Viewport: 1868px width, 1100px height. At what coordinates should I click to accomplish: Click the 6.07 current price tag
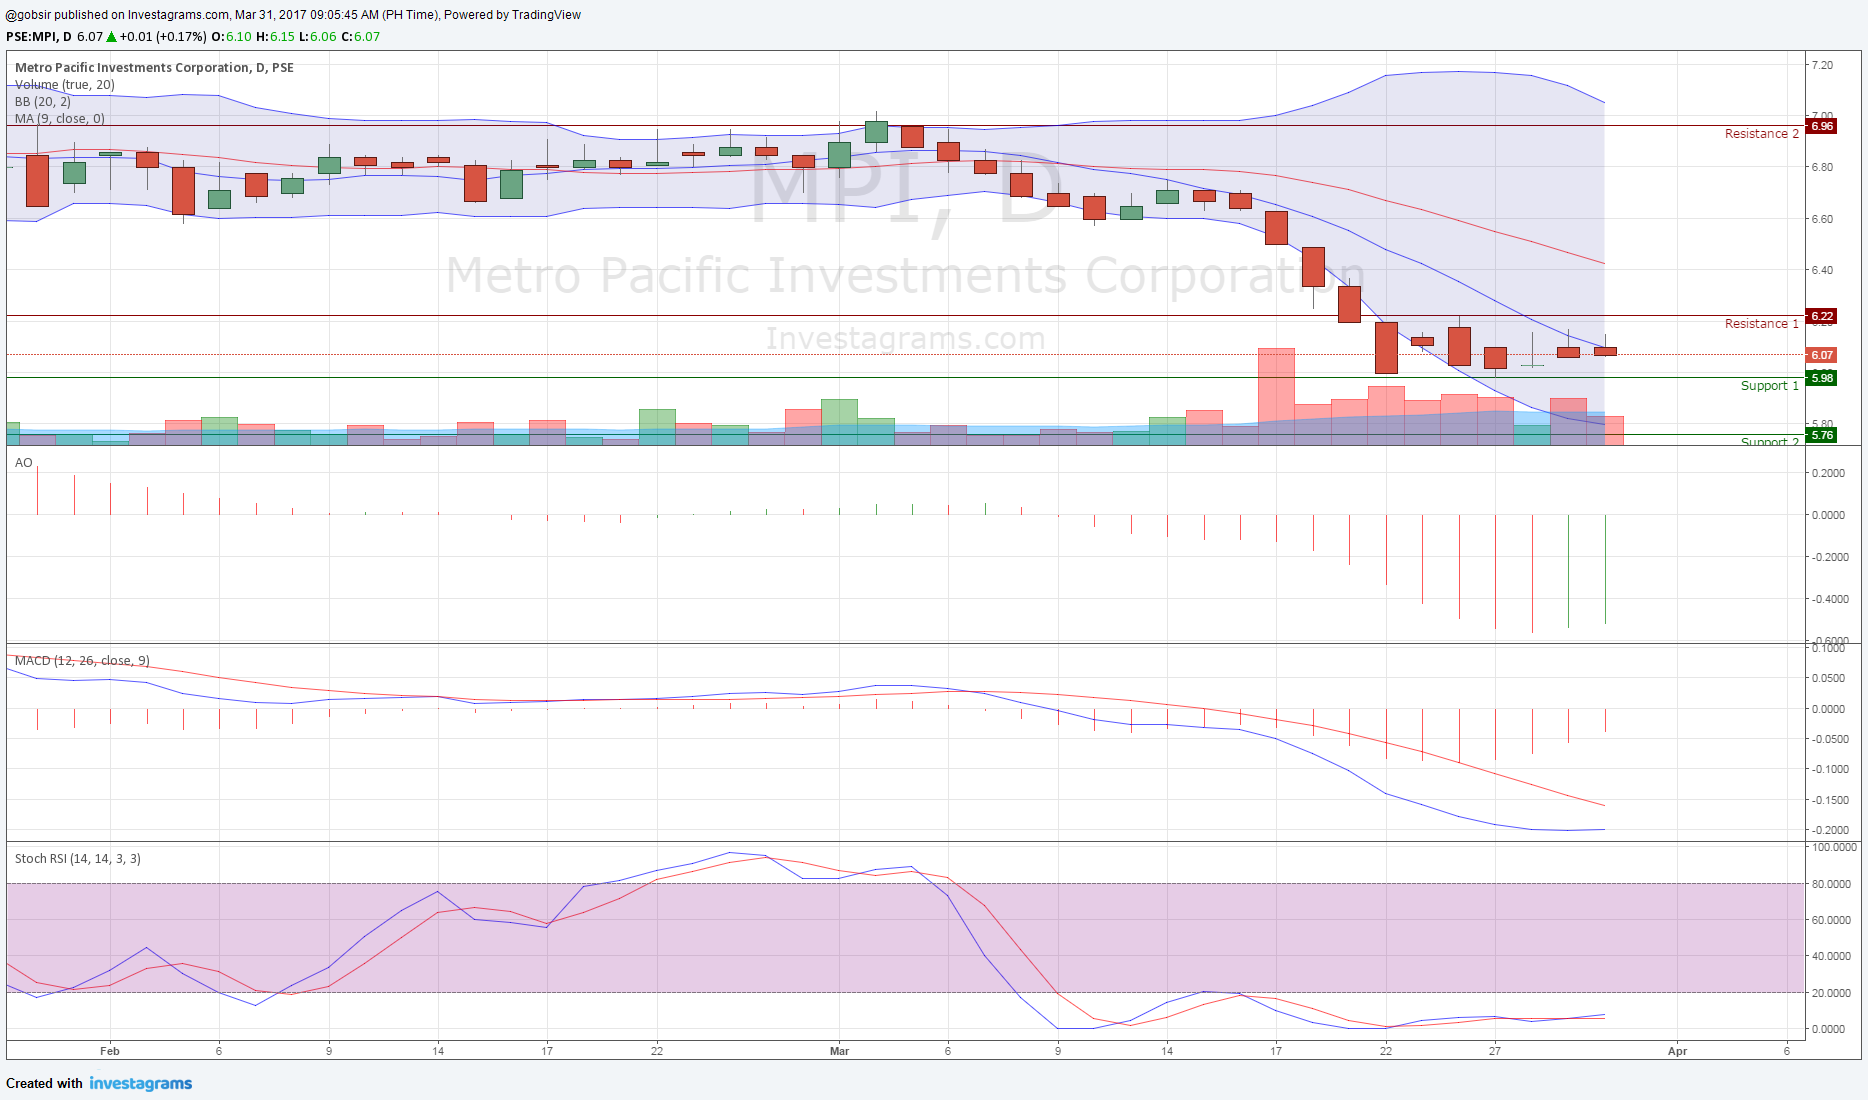click(x=1822, y=355)
